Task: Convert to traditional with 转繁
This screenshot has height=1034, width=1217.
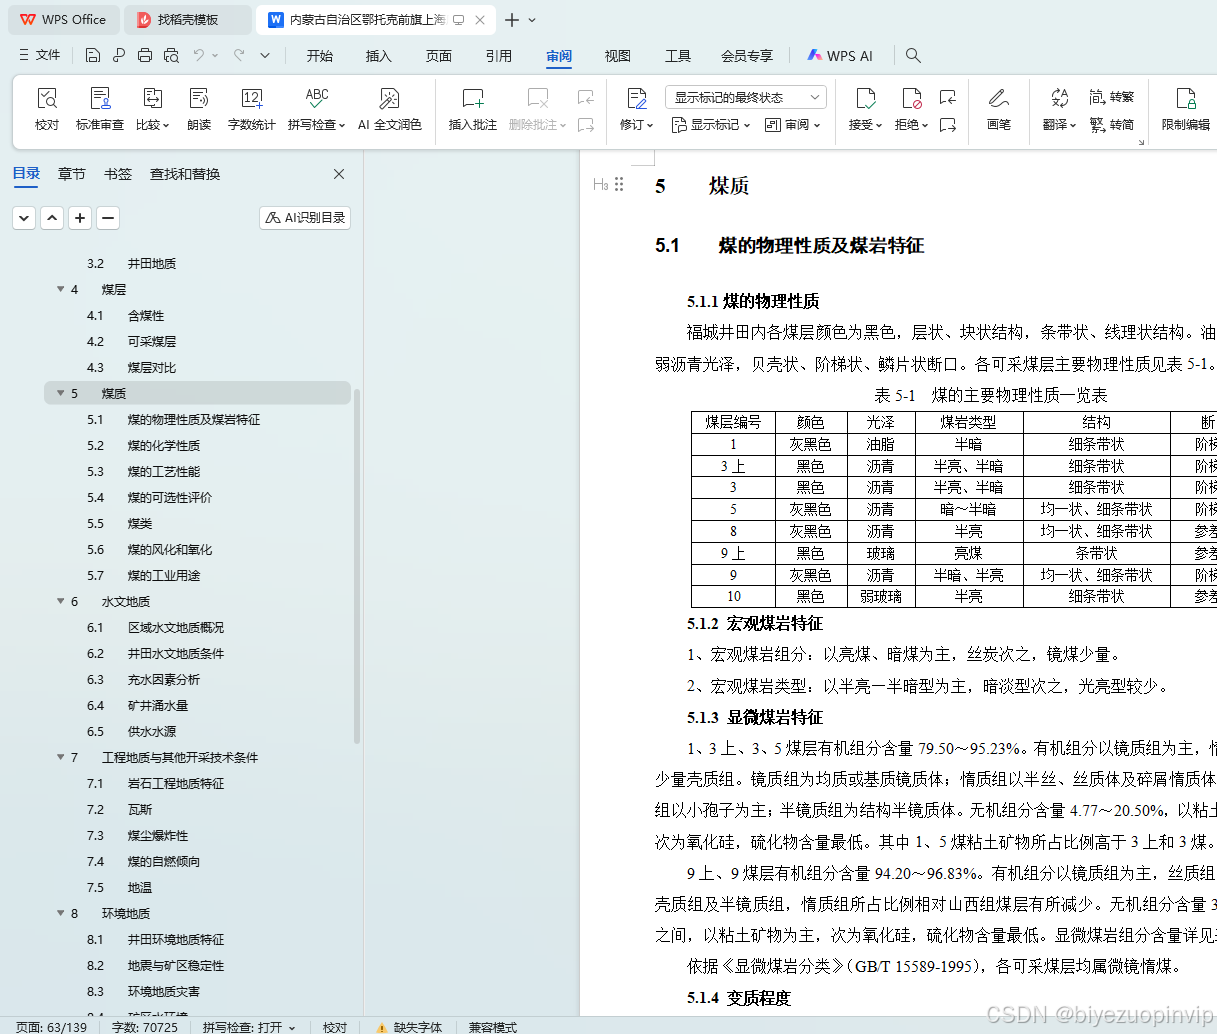Action: 1112,97
